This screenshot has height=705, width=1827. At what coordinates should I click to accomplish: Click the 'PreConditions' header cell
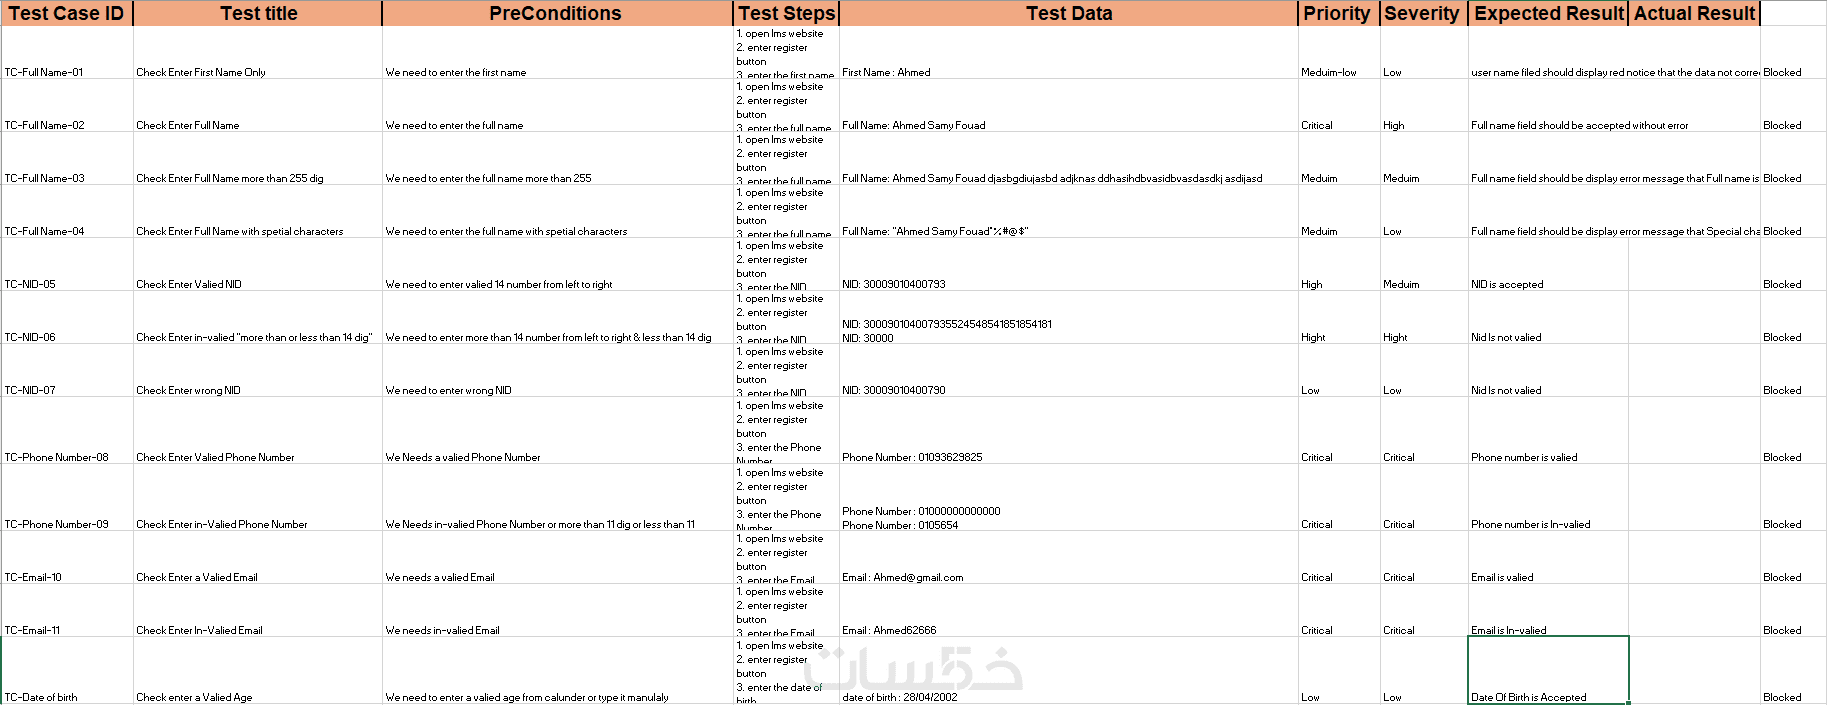click(x=557, y=13)
